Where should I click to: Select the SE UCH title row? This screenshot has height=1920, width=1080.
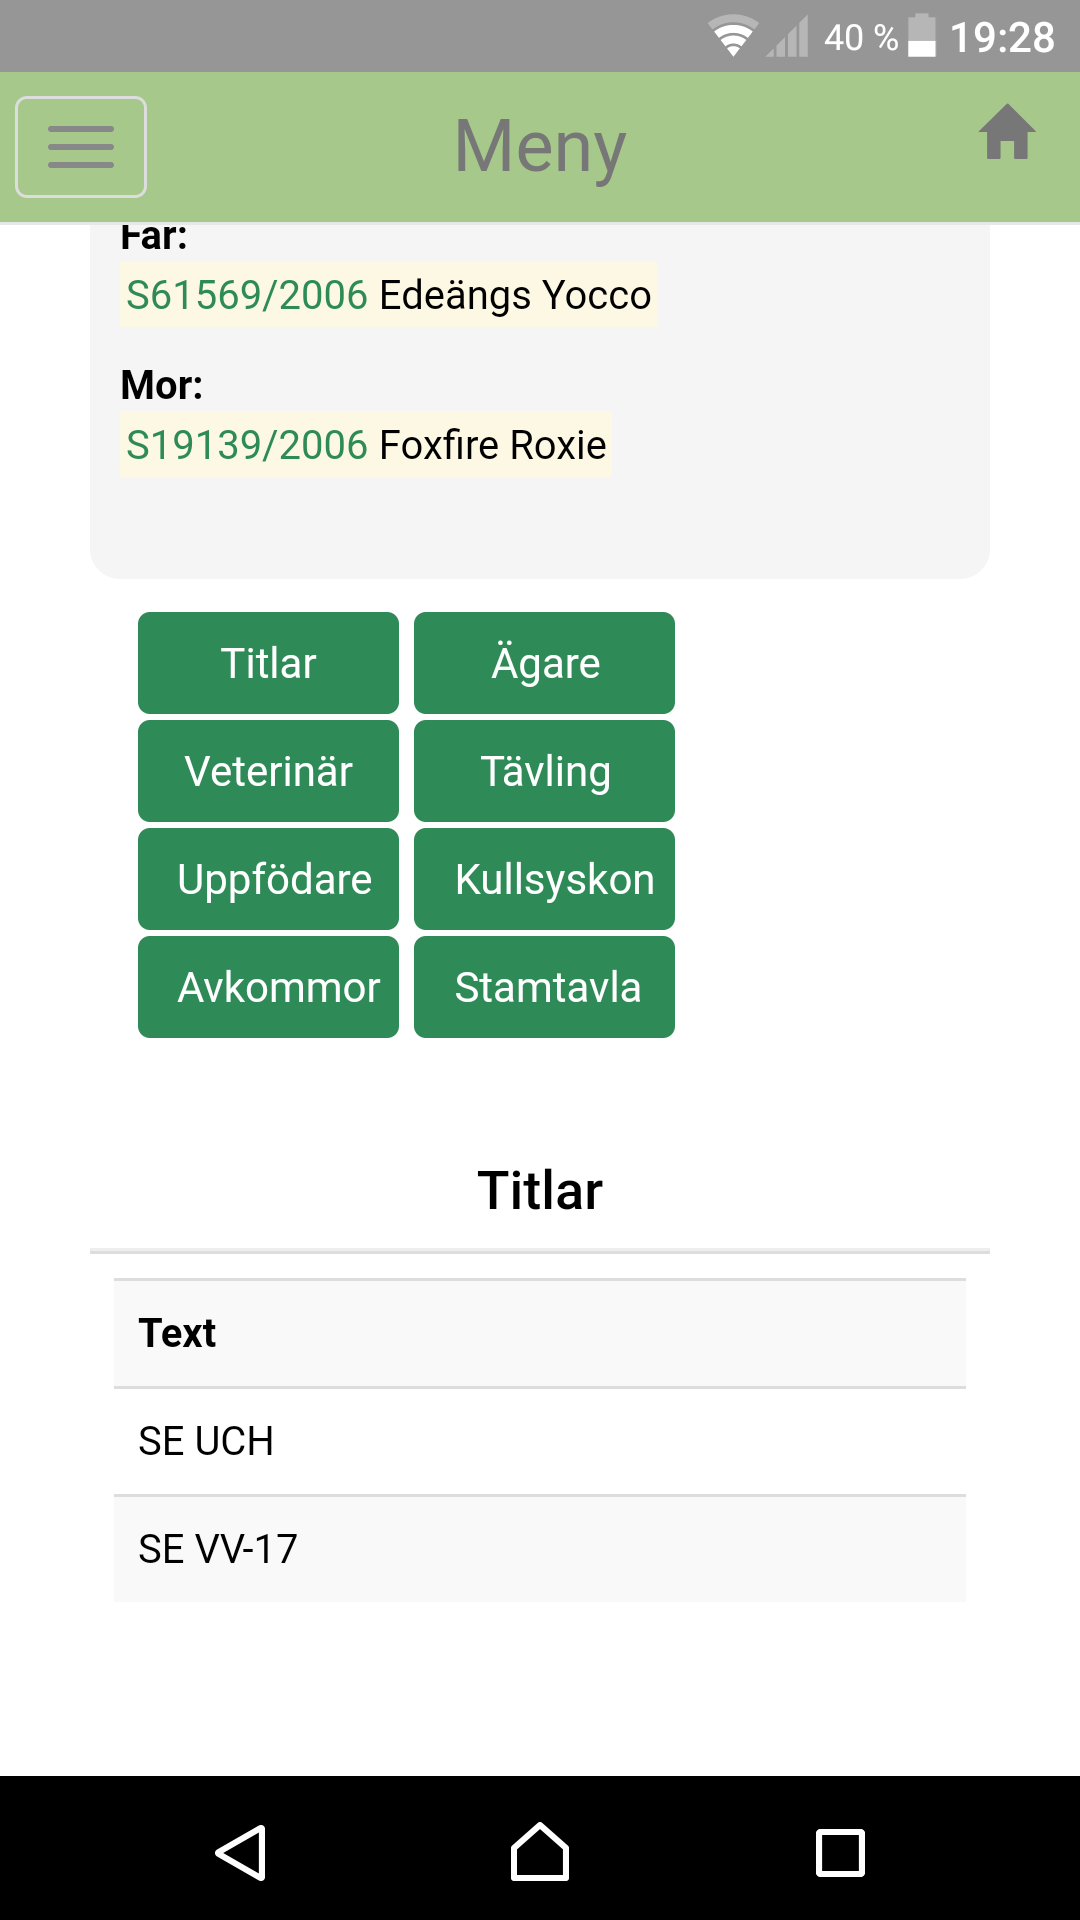click(540, 1441)
